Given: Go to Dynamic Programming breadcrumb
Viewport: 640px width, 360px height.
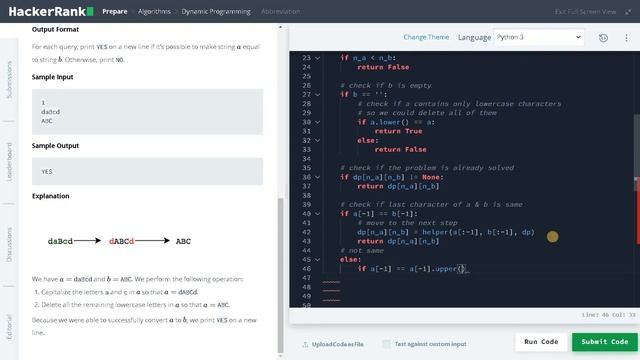Looking at the screenshot, I should [x=216, y=11].
